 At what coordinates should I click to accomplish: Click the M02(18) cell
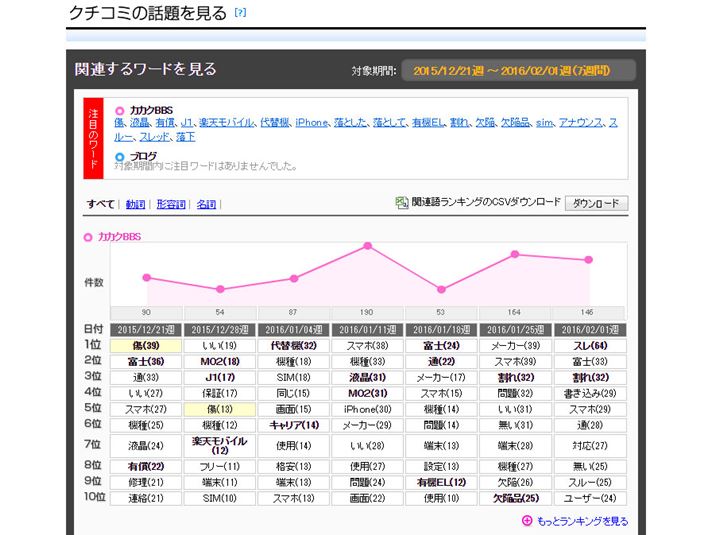(x=220, y=362)
